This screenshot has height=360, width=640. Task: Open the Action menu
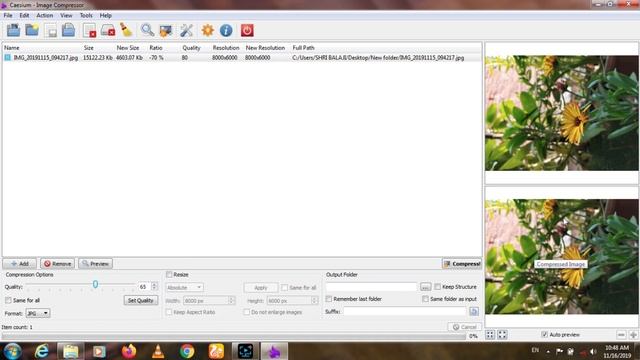44,16
